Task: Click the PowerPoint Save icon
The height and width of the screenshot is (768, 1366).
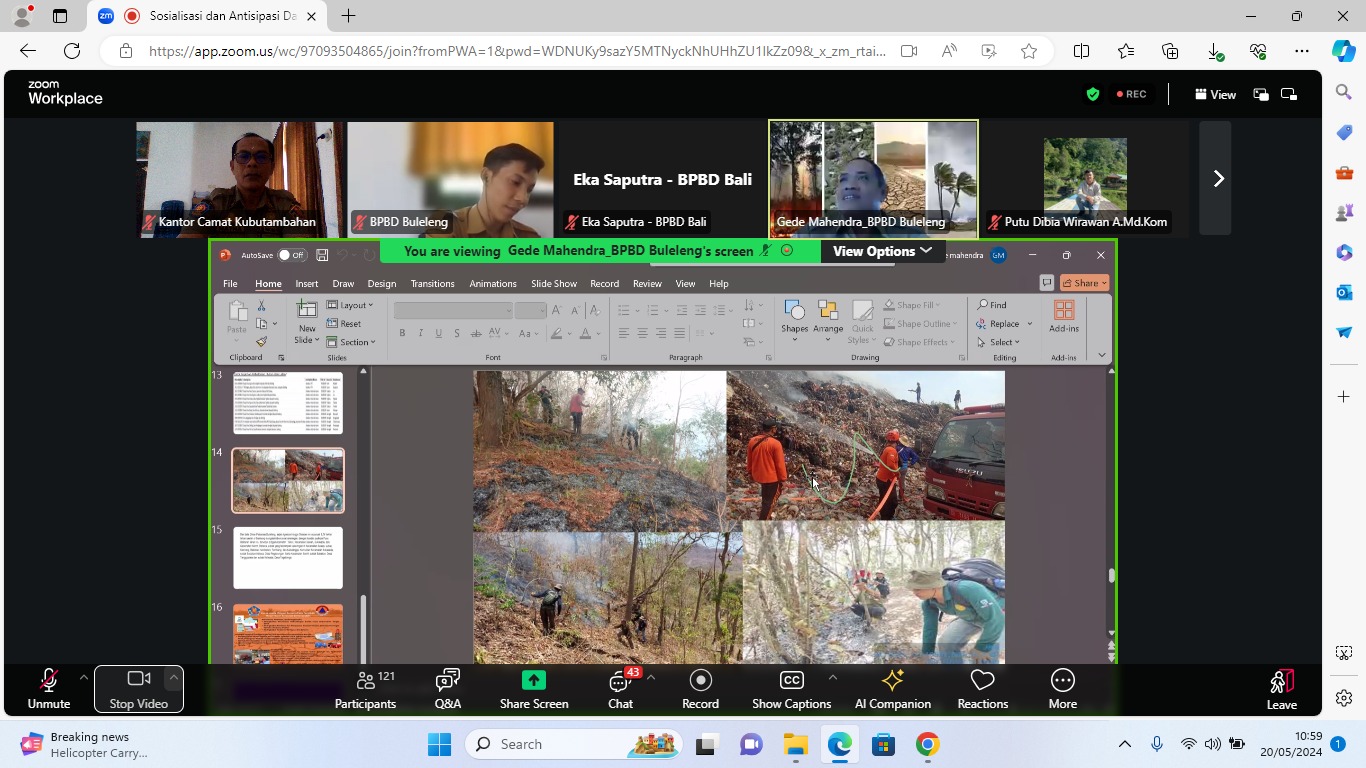Action: click(322, 255)
